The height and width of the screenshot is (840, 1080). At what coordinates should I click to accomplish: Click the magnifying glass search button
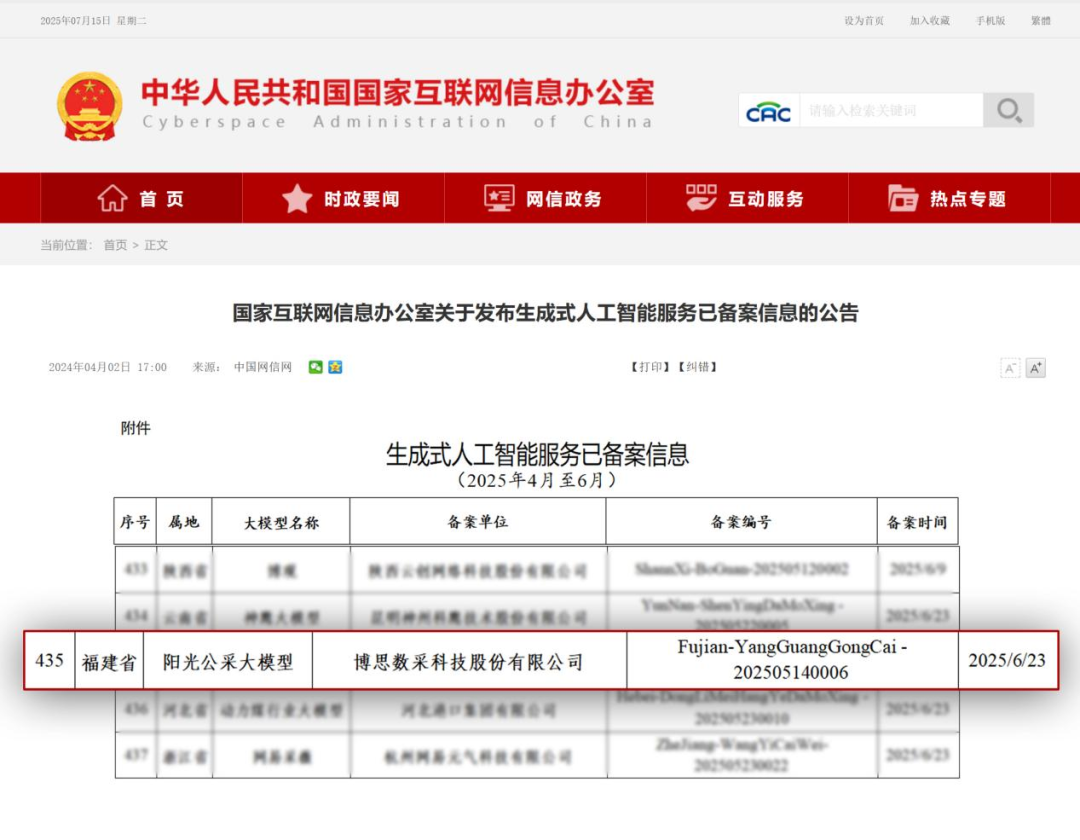pyautogui.click(x=1008, y=110)
